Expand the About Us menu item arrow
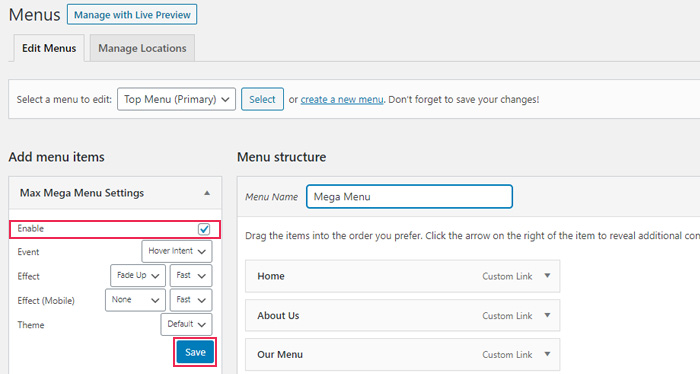Image resolution: width=700 pixels, height=374 pixels. (547, 315)
